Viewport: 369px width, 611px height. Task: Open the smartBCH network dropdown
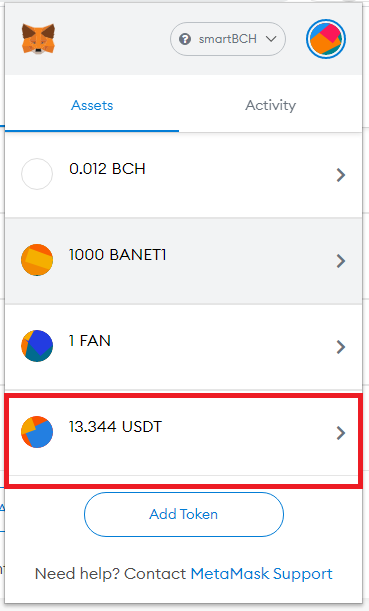click(228, 39)
